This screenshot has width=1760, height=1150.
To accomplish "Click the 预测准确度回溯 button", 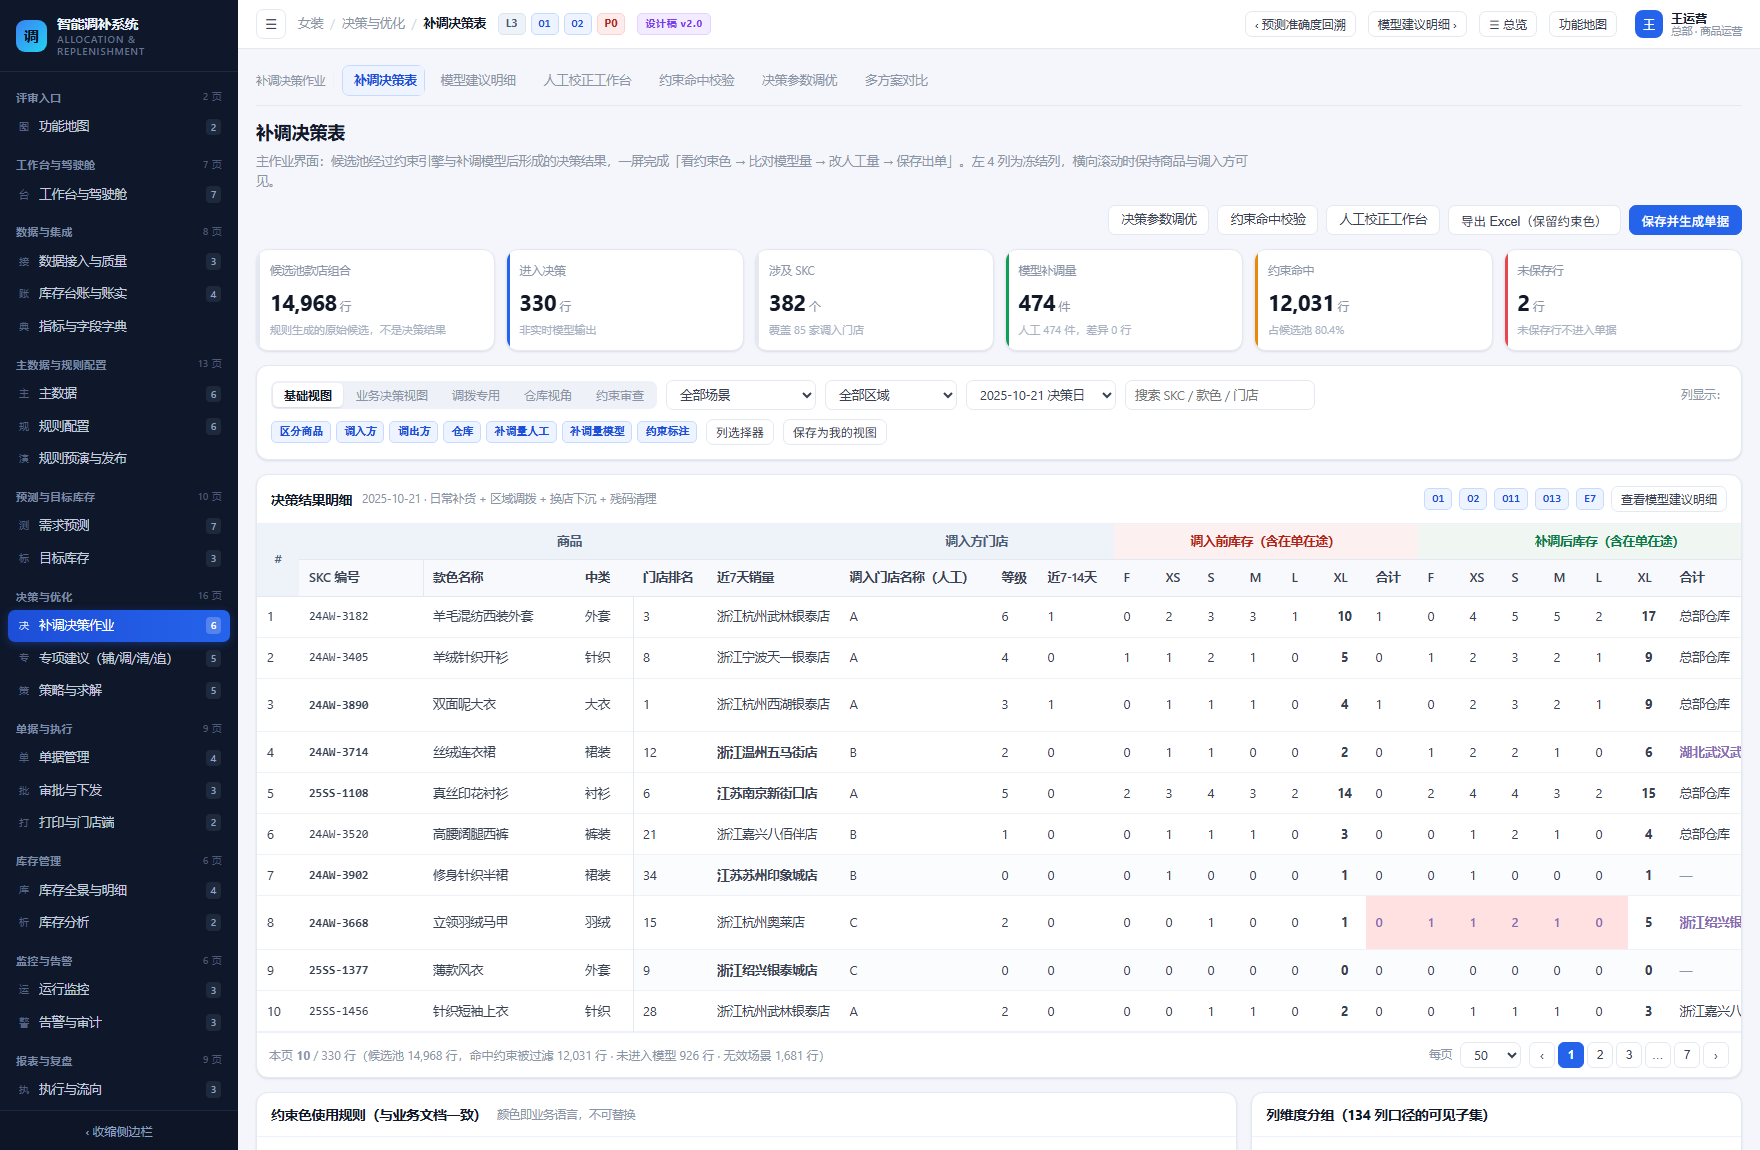I will click(1300, 24).
